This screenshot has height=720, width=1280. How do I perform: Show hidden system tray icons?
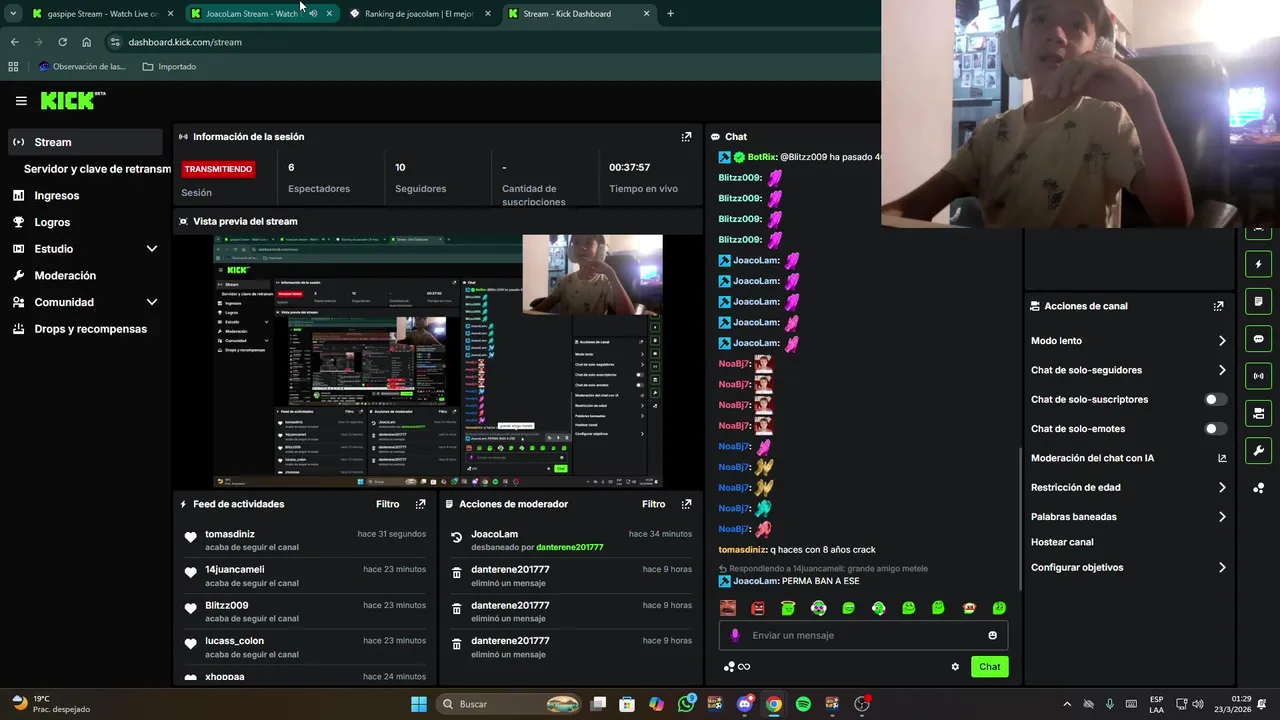(x=1066, y=704)
